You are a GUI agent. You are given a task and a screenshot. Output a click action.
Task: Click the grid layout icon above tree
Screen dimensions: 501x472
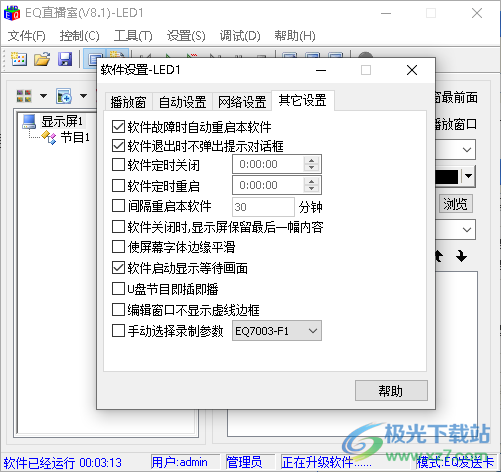coord(24,96)
